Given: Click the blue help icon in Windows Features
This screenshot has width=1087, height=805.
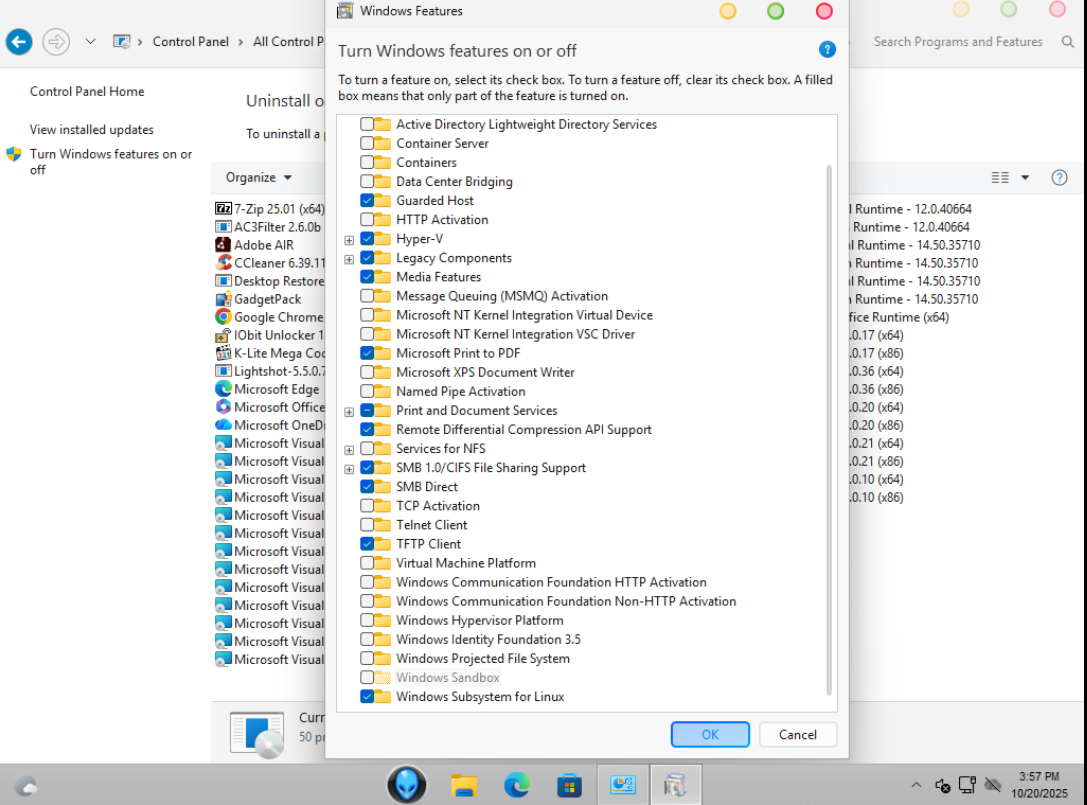Looking at the screenshot, I should pos(826,49).
